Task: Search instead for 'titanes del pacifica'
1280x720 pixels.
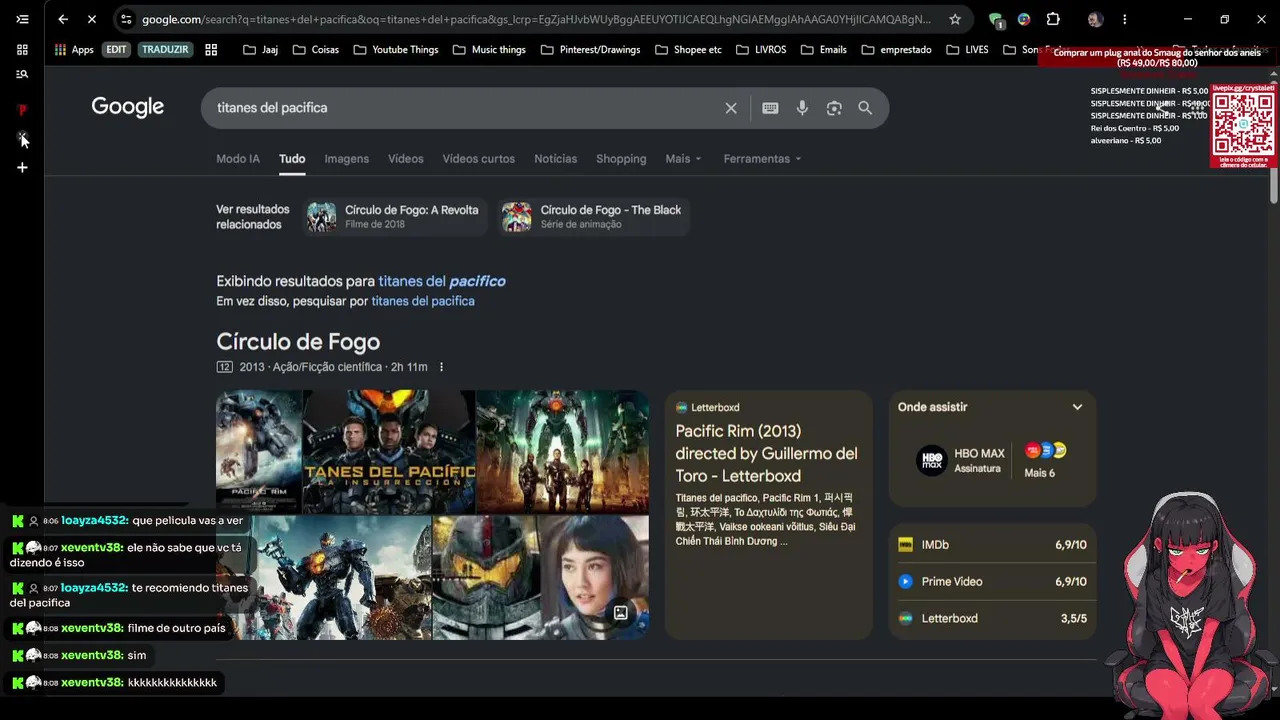Action: (423, 301)
